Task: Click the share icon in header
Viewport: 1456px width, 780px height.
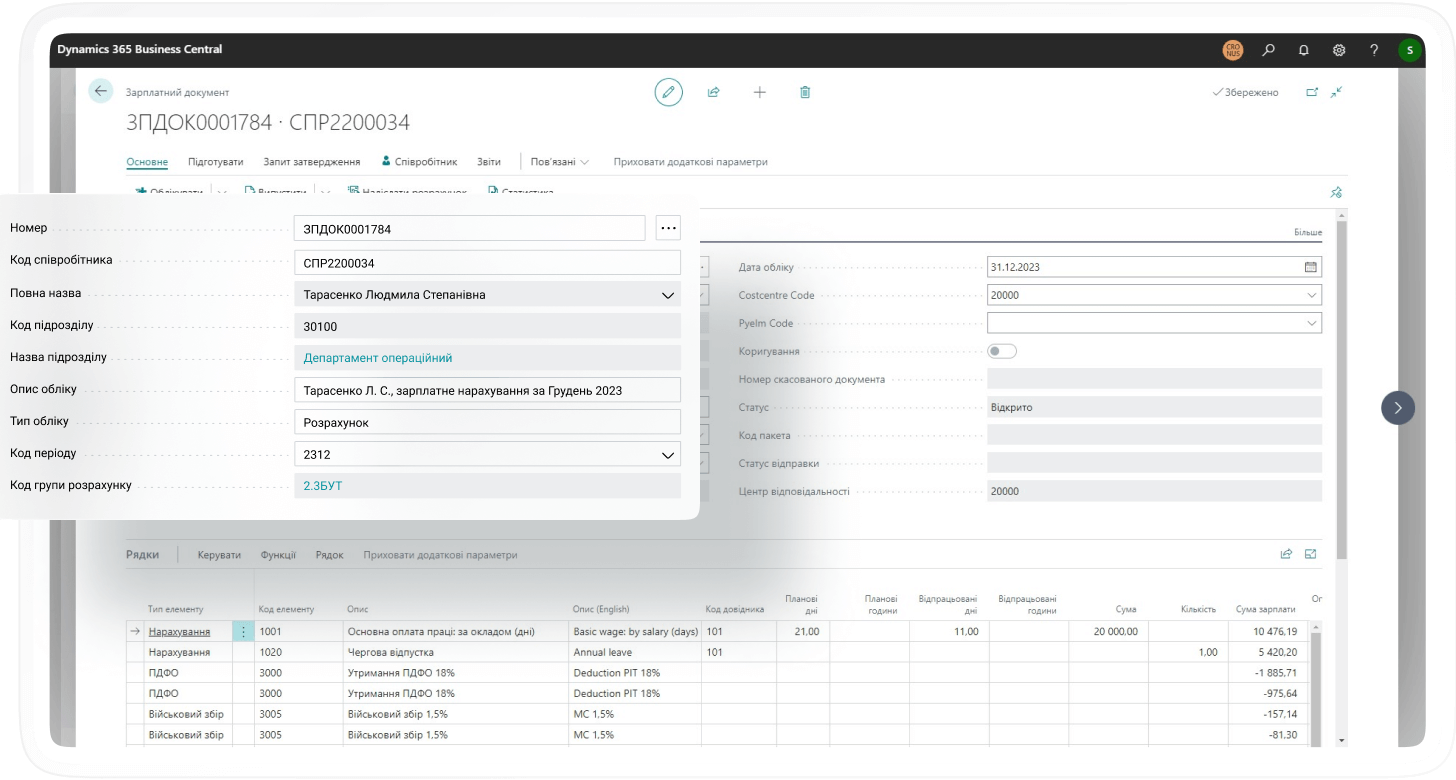Action: [714, 92]
